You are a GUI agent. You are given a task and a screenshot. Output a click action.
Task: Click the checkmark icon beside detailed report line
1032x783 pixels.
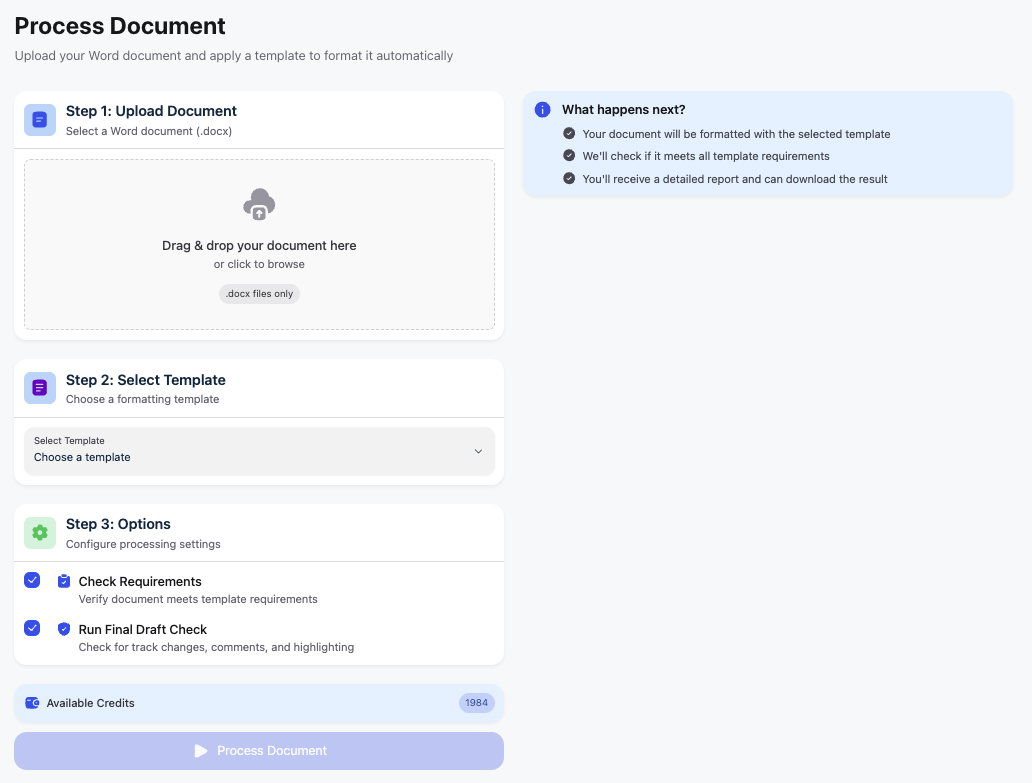point(569,179)
